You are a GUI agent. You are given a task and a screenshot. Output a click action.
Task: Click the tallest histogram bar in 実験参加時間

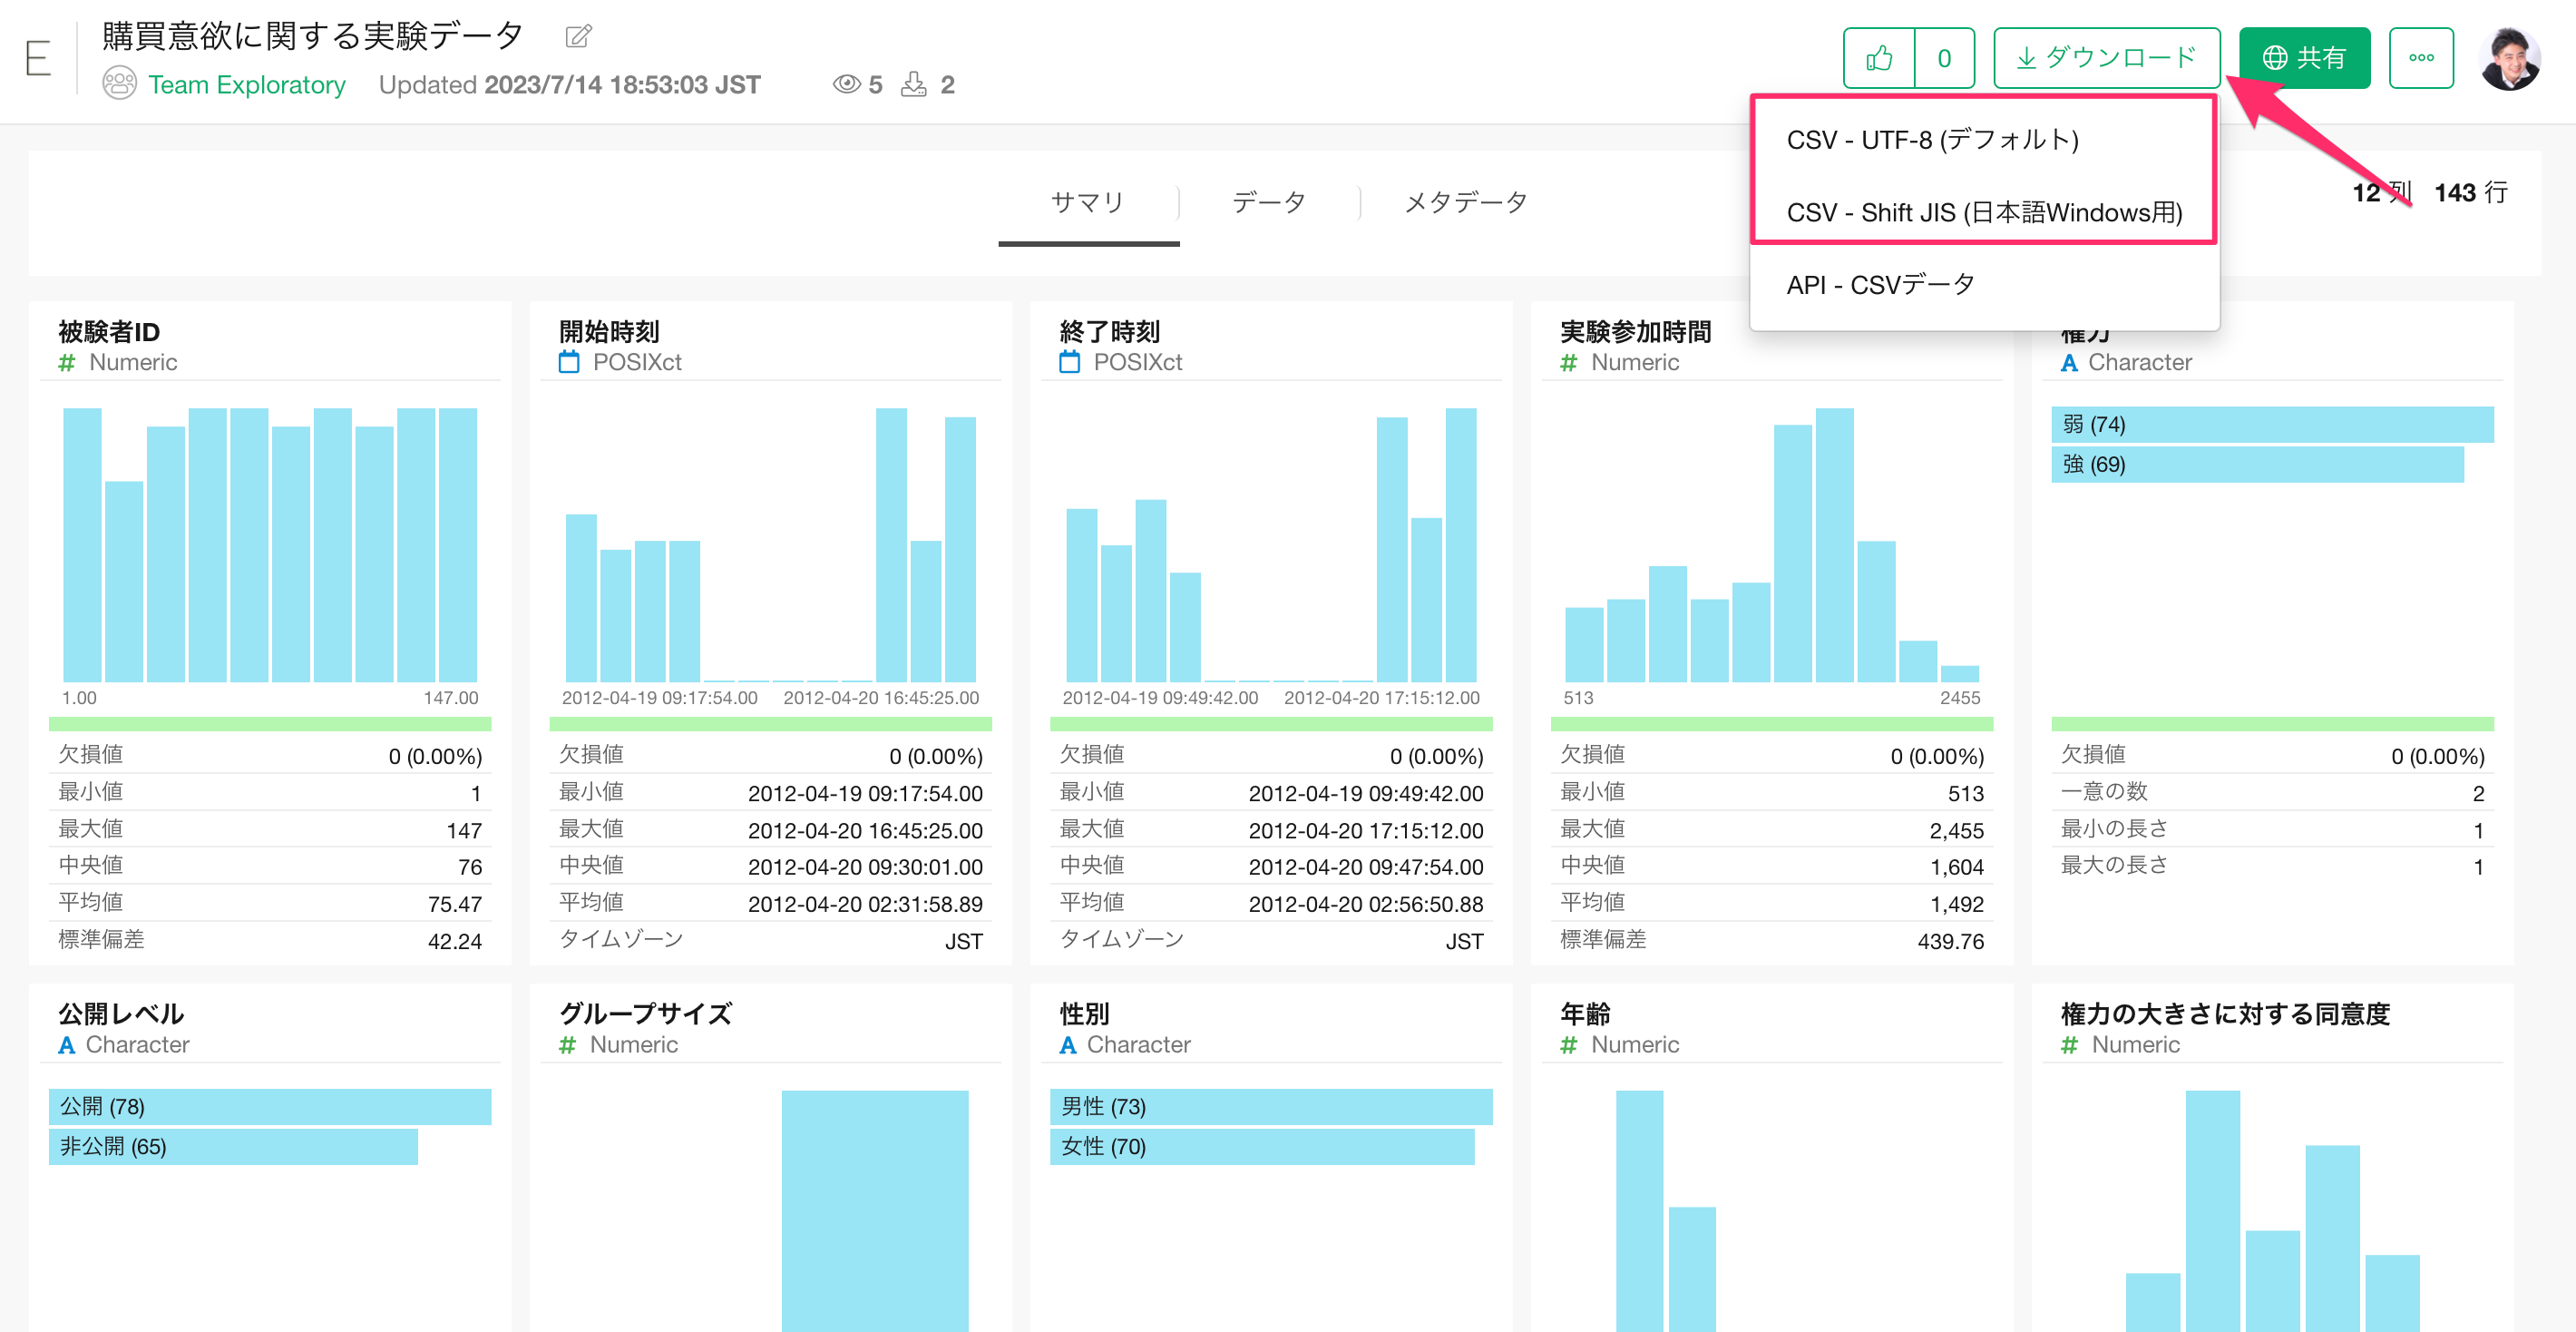[x=1834, y=545]
